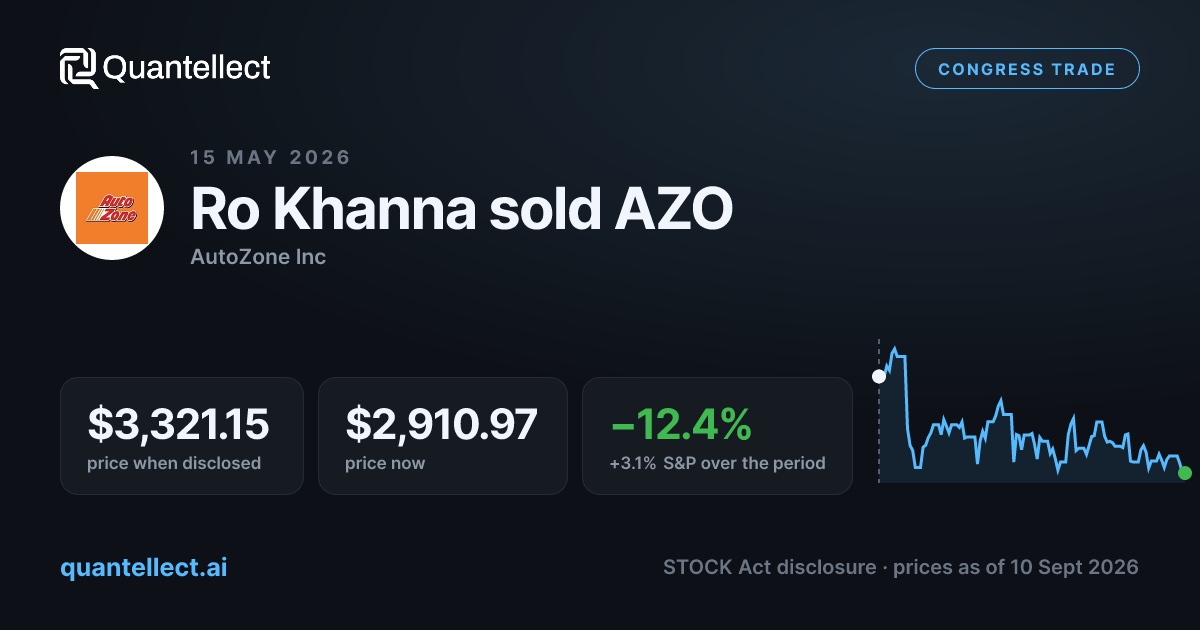Click the Quantellect logo icon
This screenshot has height=630, width=1200.
click(x=79, y=68)
